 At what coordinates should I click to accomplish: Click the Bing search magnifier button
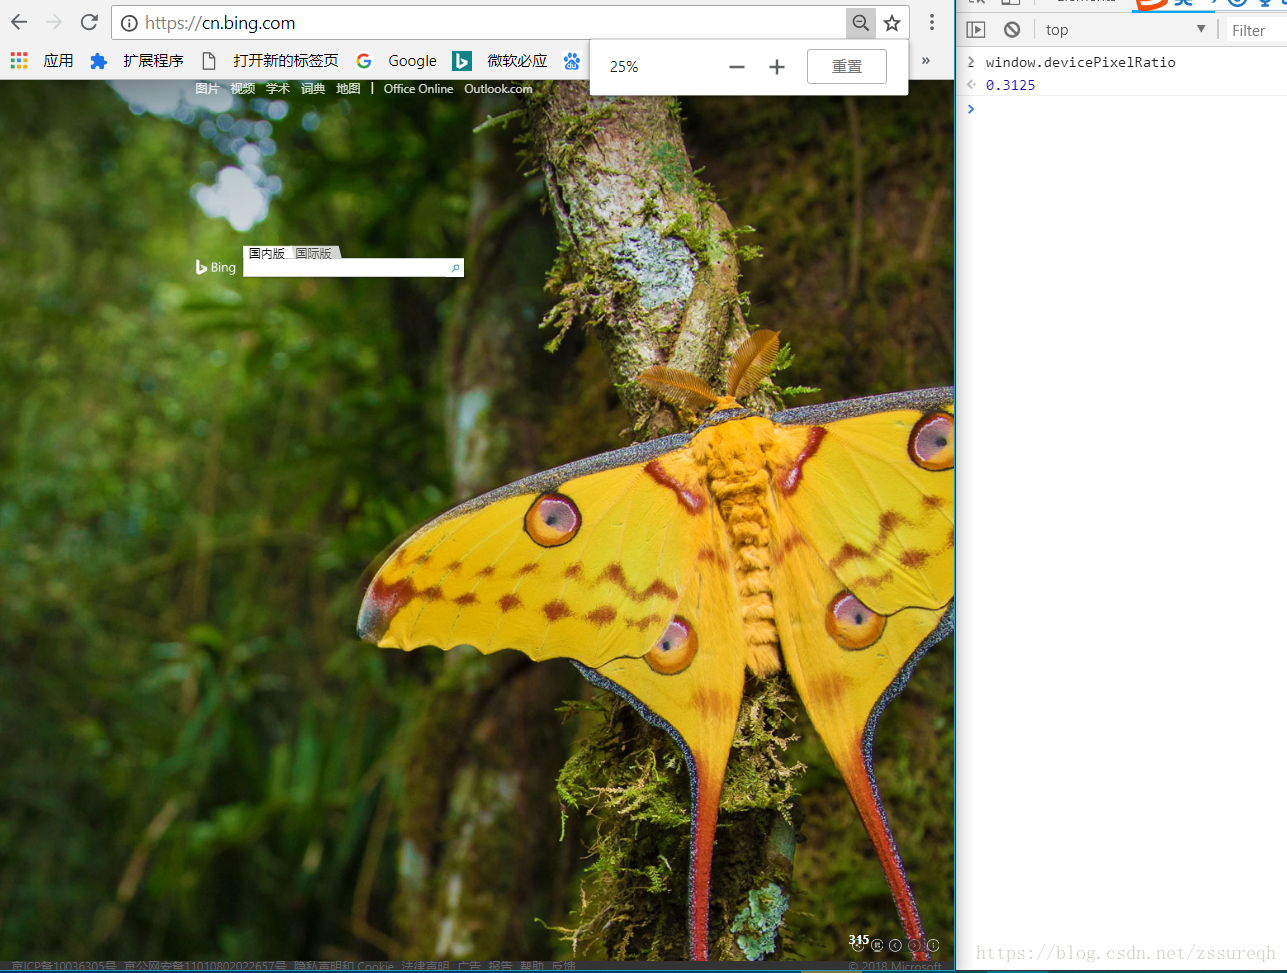click(x=455, y=268)
